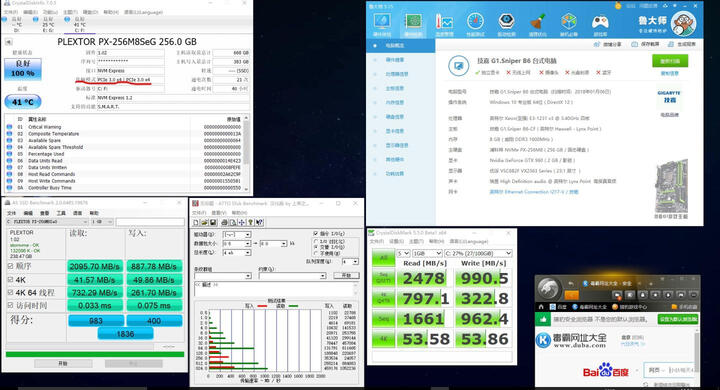Click the 开始 start button in AS SSD
Screen dimensions: 720x390
(63, 363)
